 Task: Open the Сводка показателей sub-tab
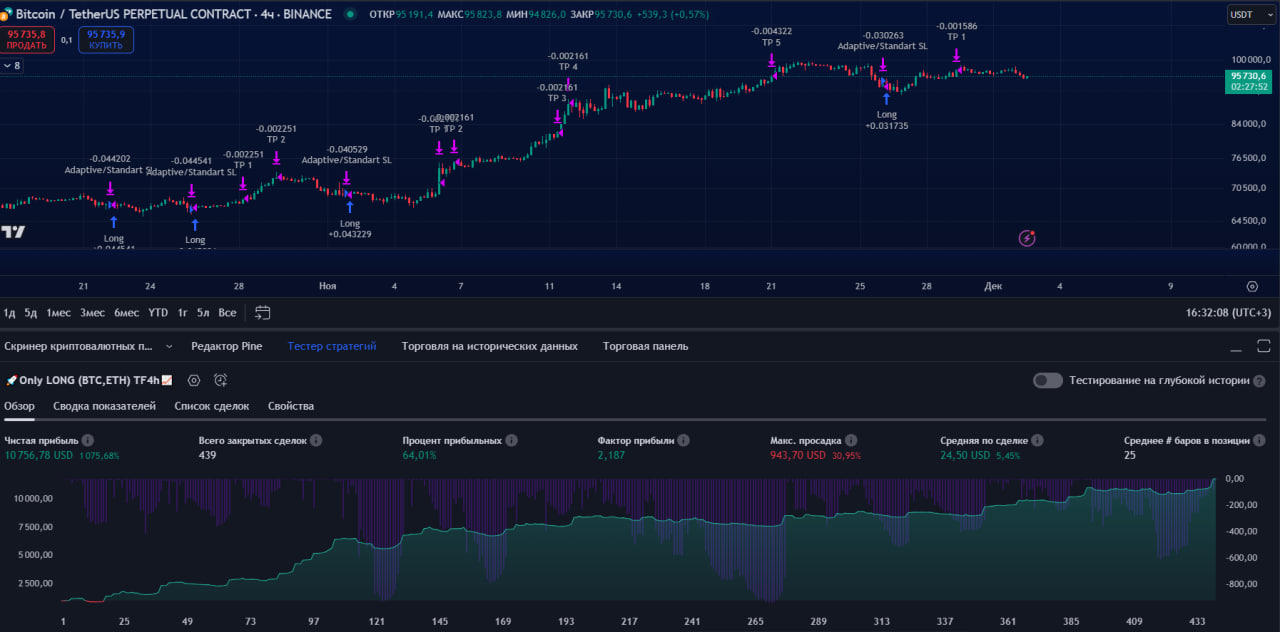pos(104,406)
